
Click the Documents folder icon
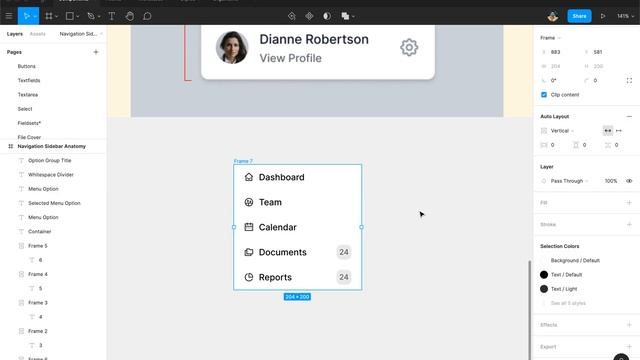coord(249,252)
